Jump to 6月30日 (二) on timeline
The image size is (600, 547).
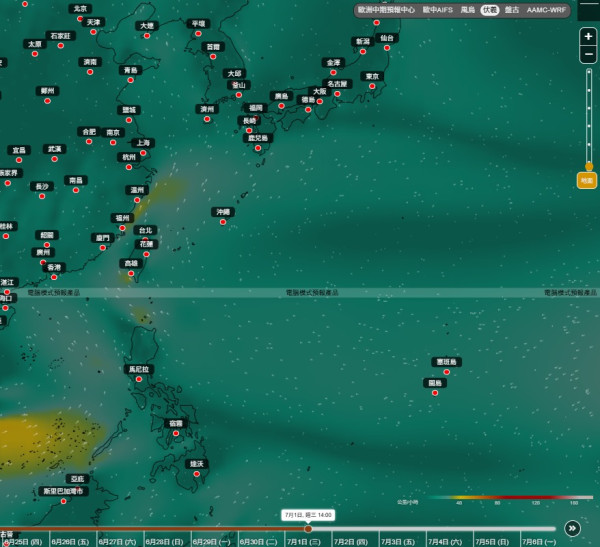(258, 542)
